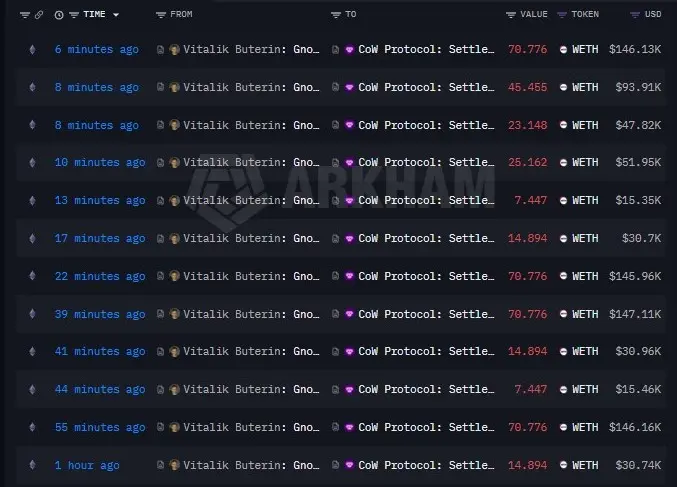677x487 pixels.
Task: Click WETH token icon on 70.776 first row
Action: point(564,49)
